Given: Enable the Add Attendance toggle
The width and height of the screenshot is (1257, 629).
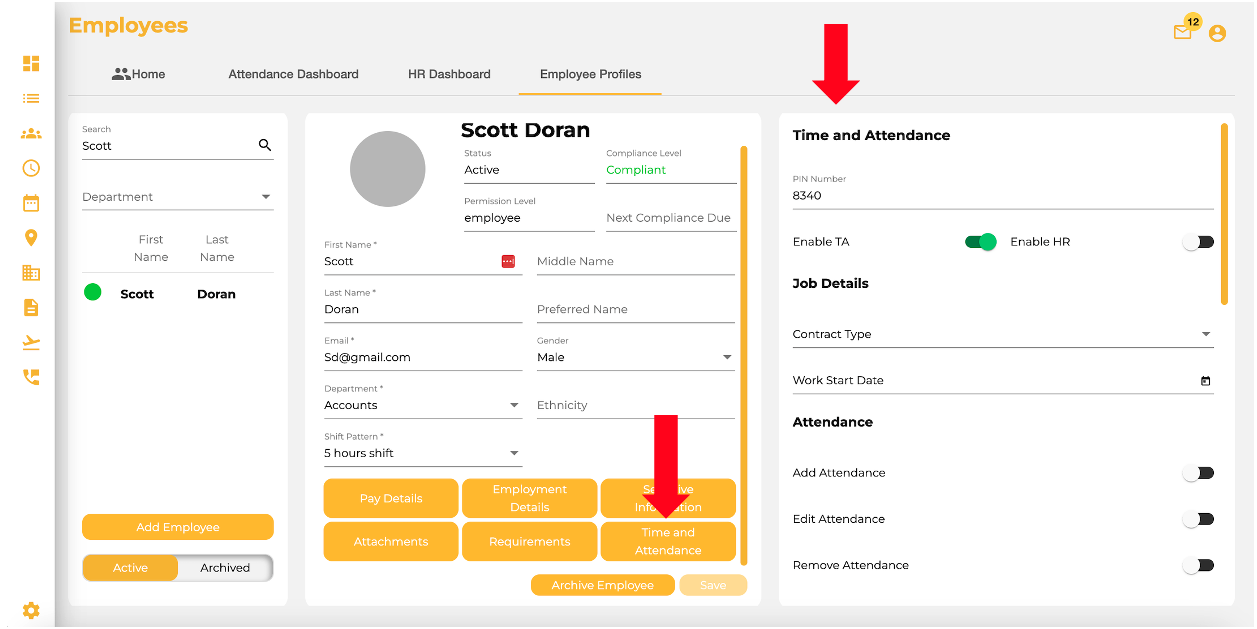Looking at the screenshot, I should pyautogui.click(x=1197, y=472).
